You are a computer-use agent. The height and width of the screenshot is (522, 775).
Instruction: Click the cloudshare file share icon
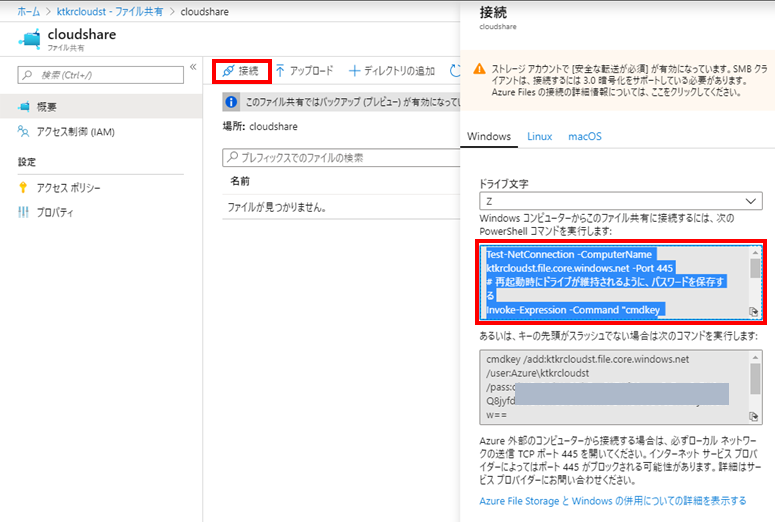pyautogui.click(x=30, y=39)
